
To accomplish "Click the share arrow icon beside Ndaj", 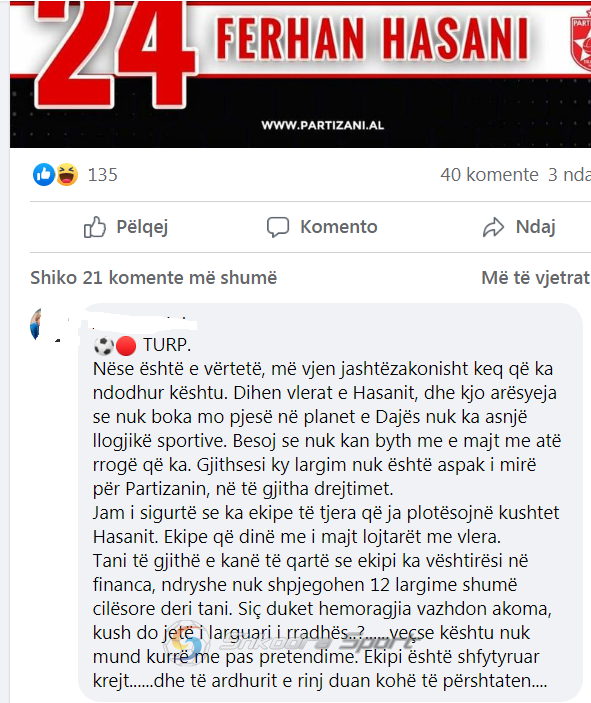I will pyautogui.click(x=494, y=227).
